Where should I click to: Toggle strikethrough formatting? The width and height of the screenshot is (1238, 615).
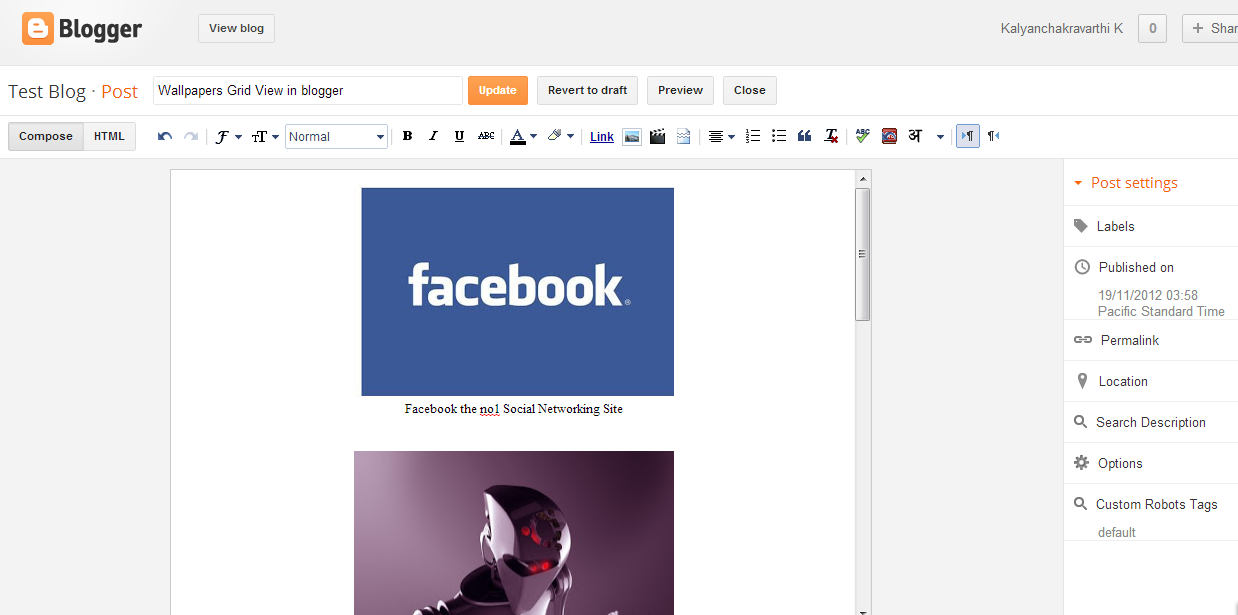[485, 136]
